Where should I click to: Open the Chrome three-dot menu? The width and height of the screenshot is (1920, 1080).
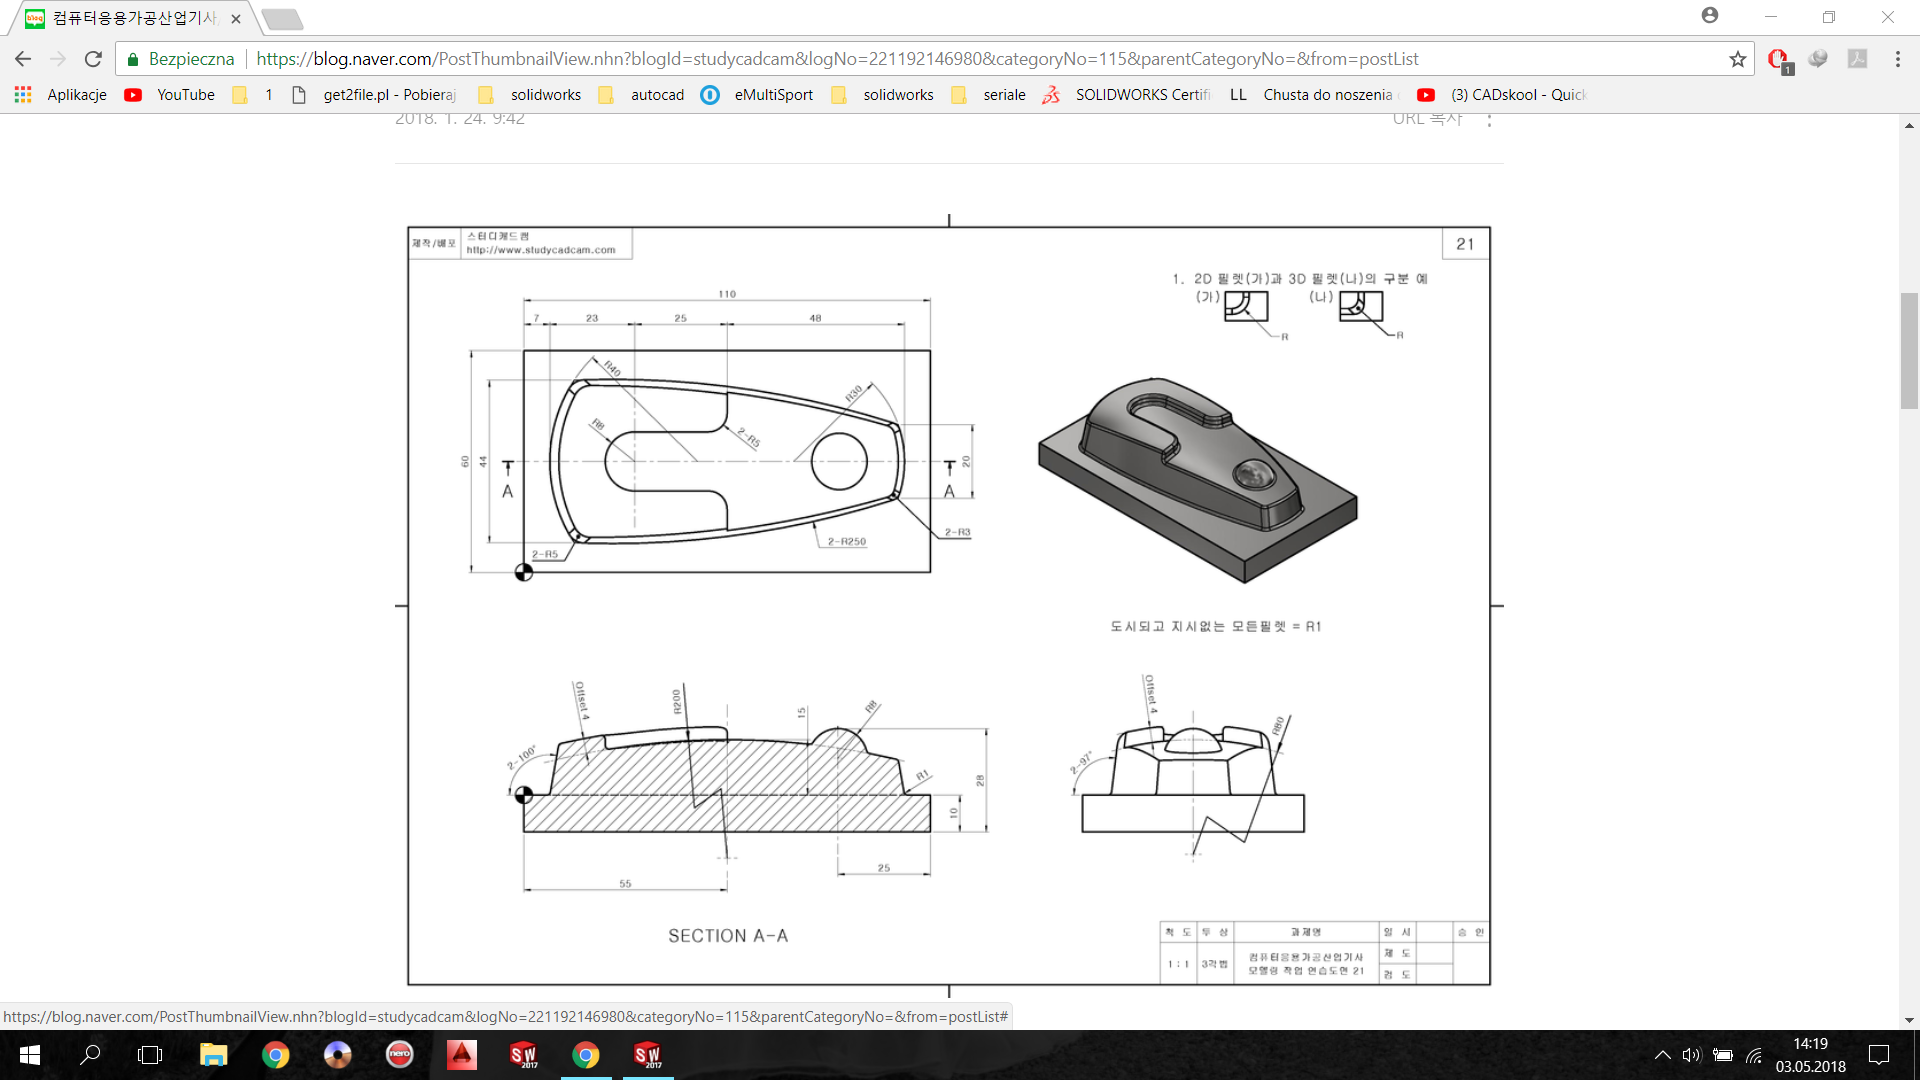1897,59
